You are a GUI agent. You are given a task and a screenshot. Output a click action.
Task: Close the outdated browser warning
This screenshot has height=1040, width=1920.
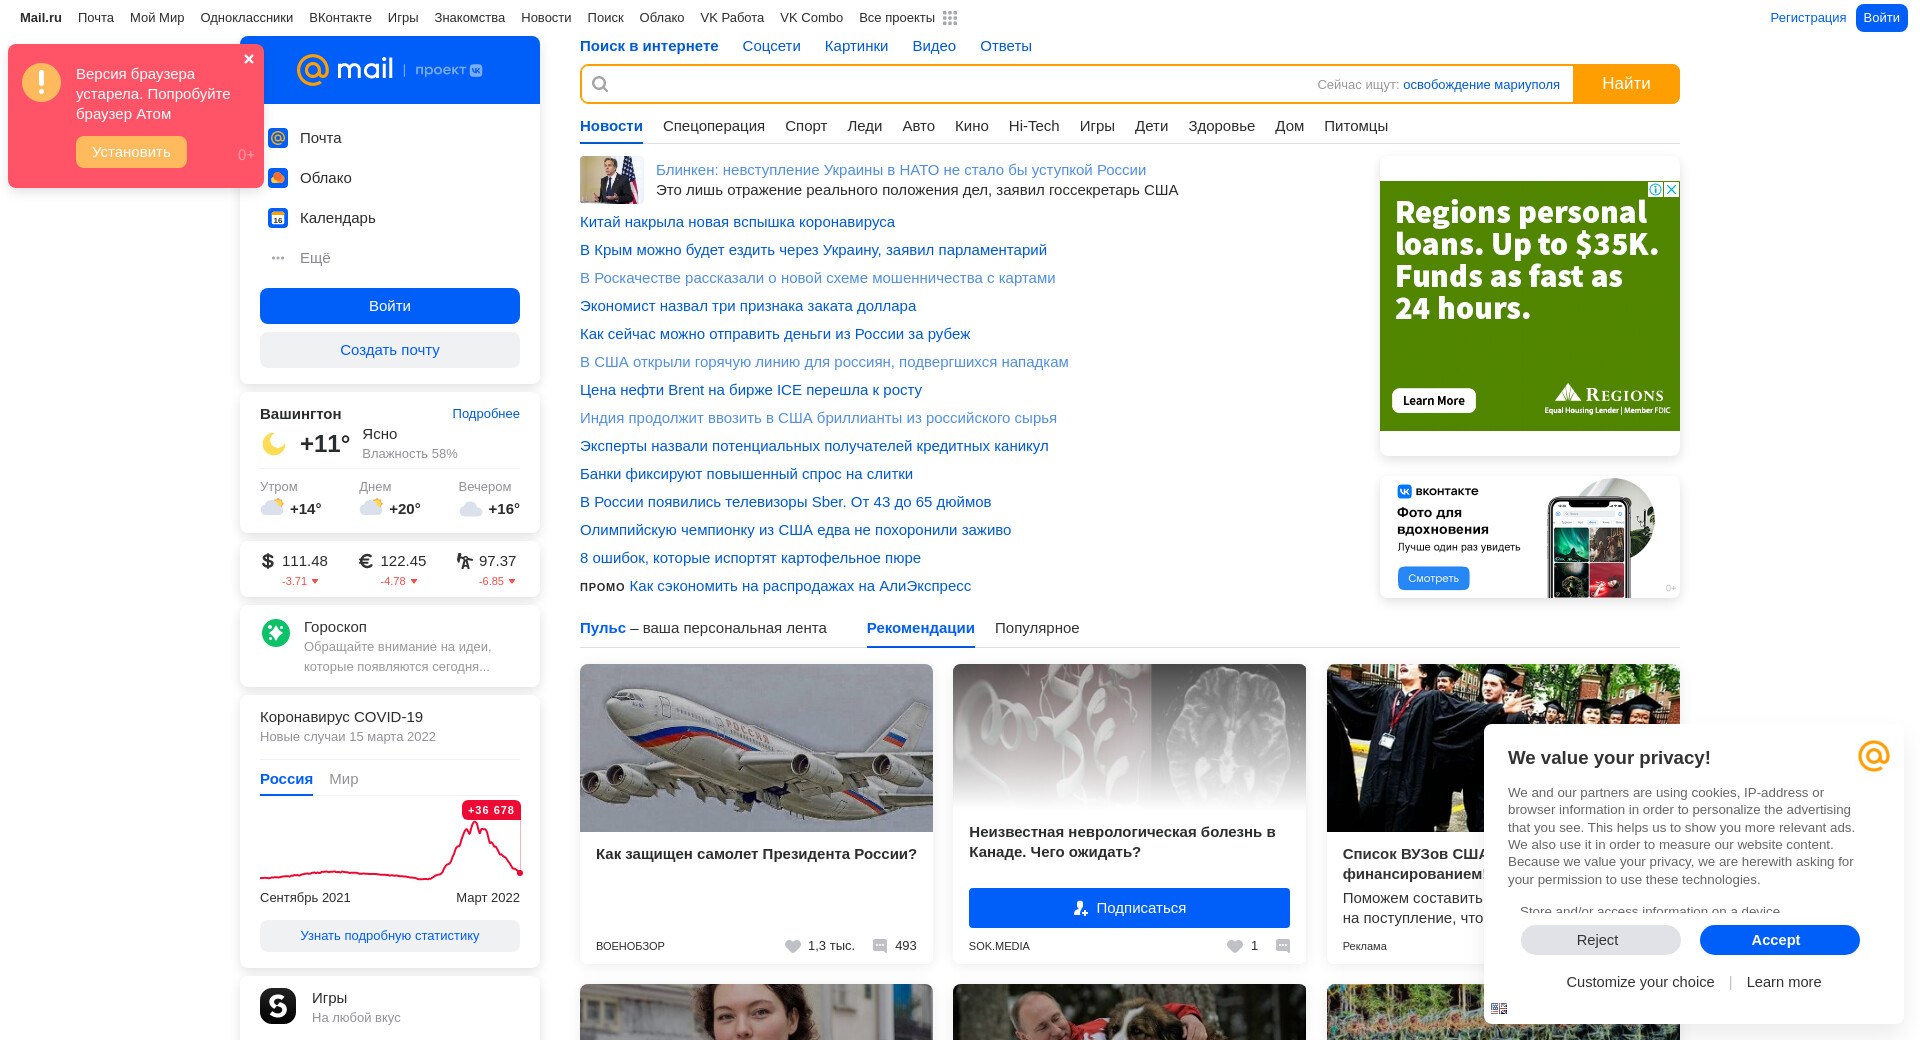pos(249,59)
